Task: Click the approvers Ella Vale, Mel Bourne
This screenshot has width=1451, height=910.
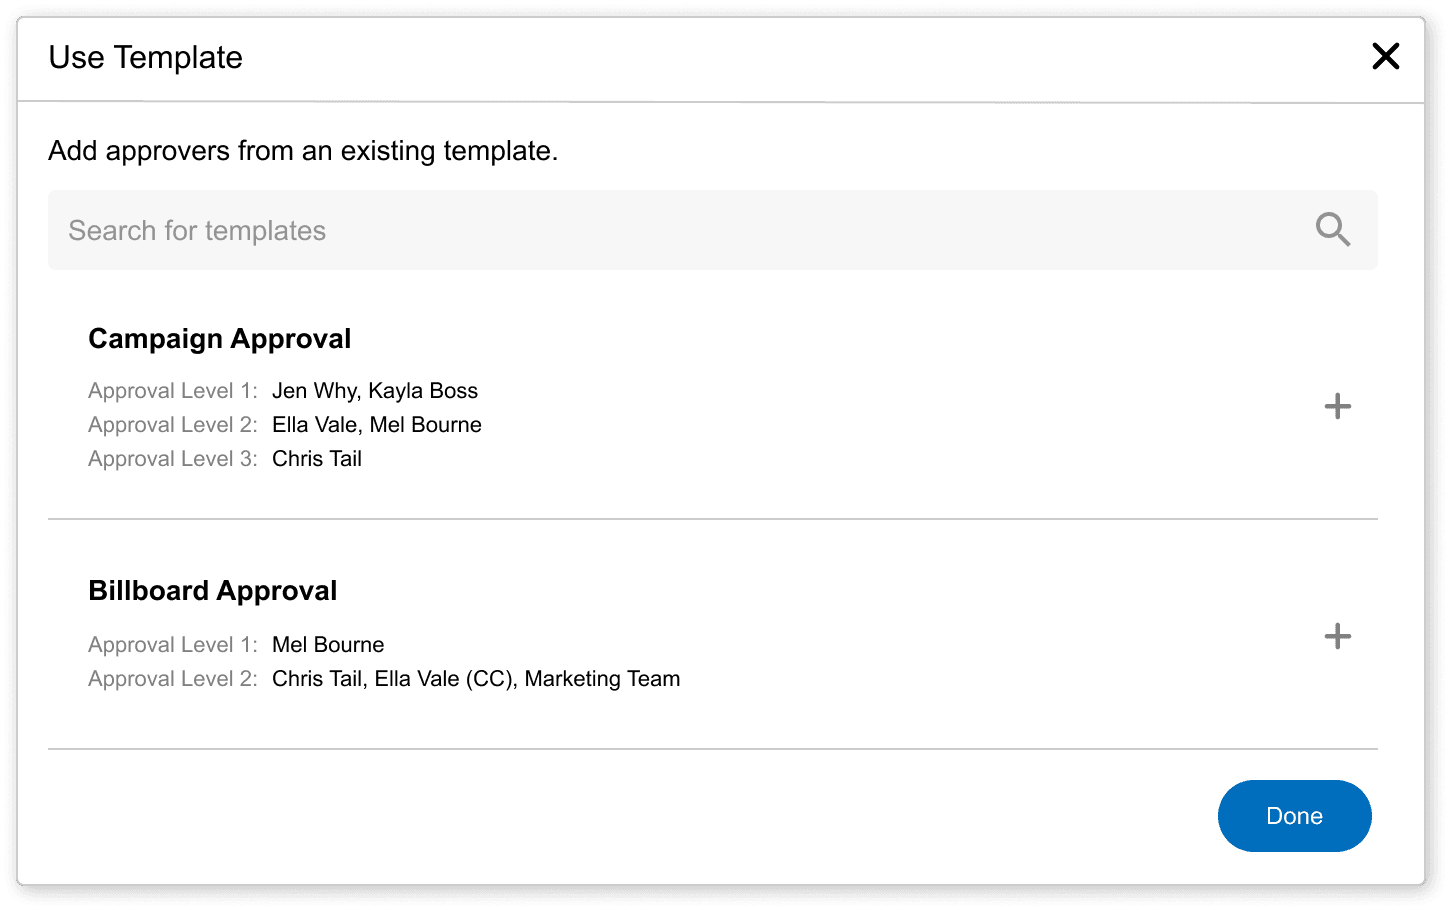Action: pos(376,425)
